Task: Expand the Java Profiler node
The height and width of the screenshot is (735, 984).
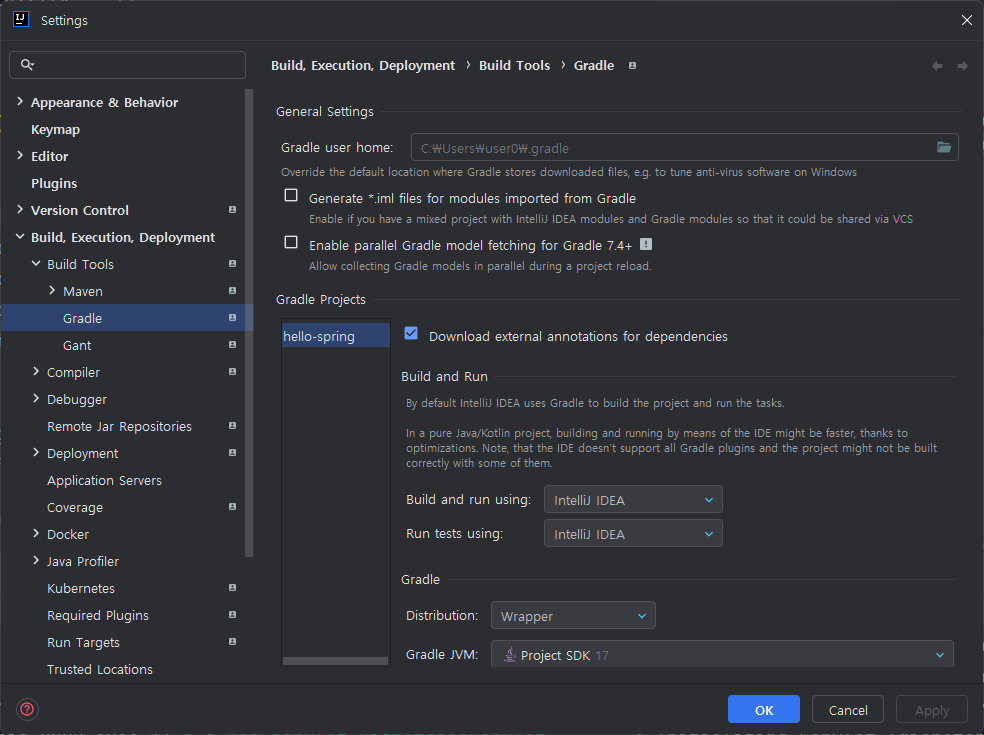Action: tap(36, 560)
